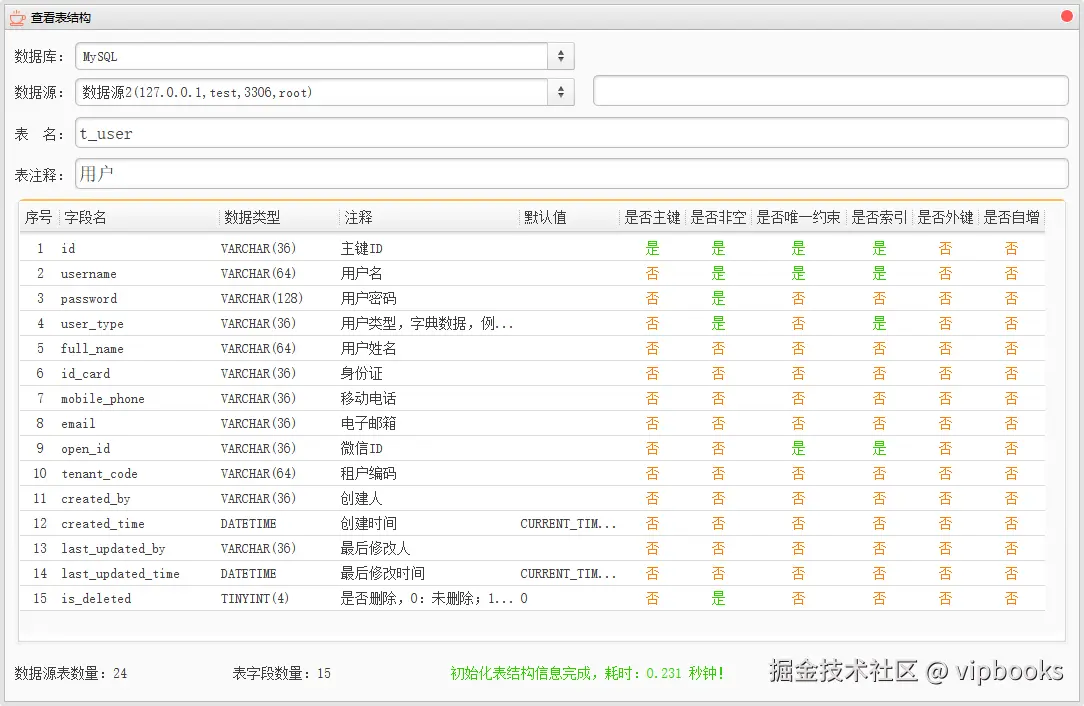This screenshot has width=1084, height=706.
Task: Click the 表字段数量: 15 status text
Action: 281,673
